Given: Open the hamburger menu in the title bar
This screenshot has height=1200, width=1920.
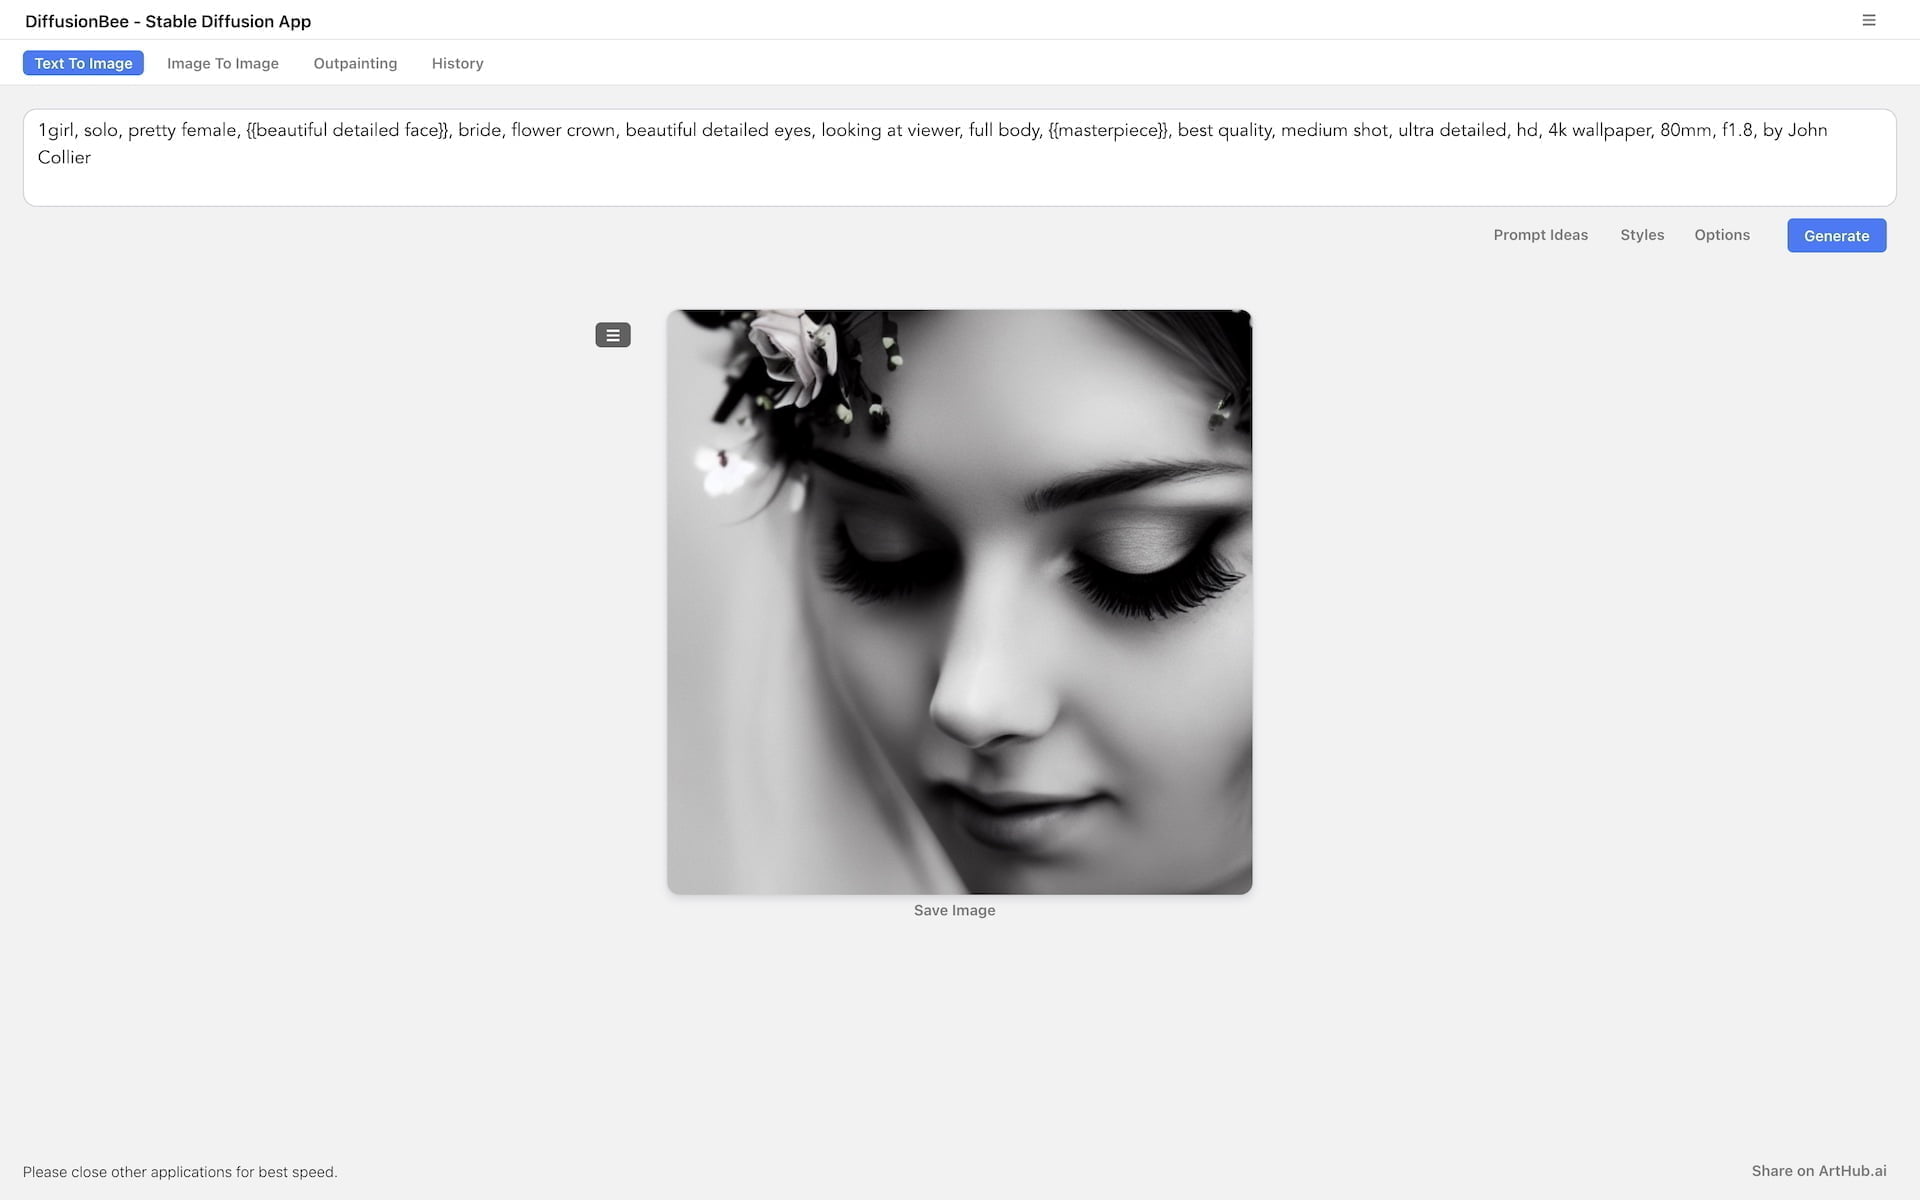Looking at the screenshot, I should [x=1868, y=20].
